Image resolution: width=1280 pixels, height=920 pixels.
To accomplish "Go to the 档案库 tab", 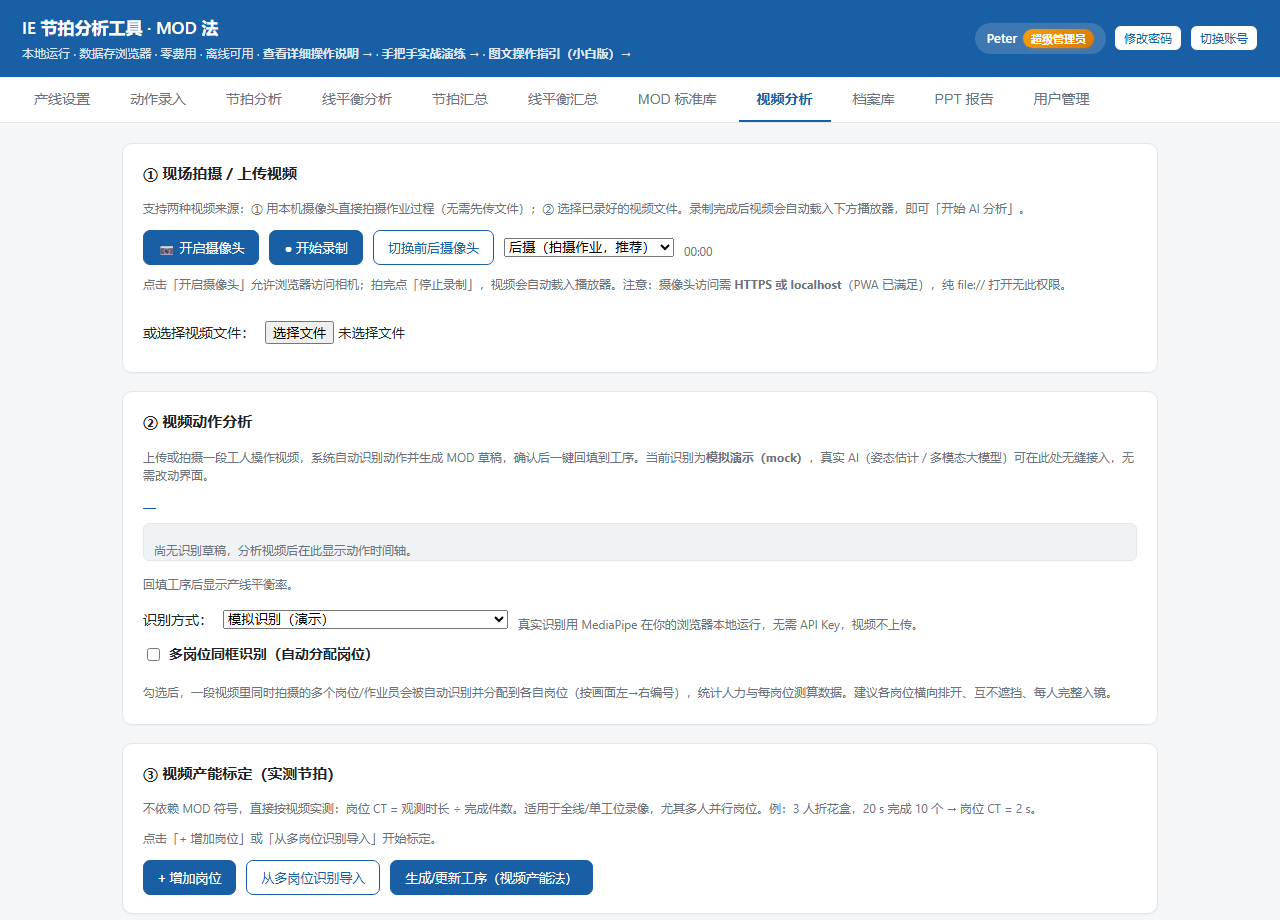I will click(x=874, y=99).
